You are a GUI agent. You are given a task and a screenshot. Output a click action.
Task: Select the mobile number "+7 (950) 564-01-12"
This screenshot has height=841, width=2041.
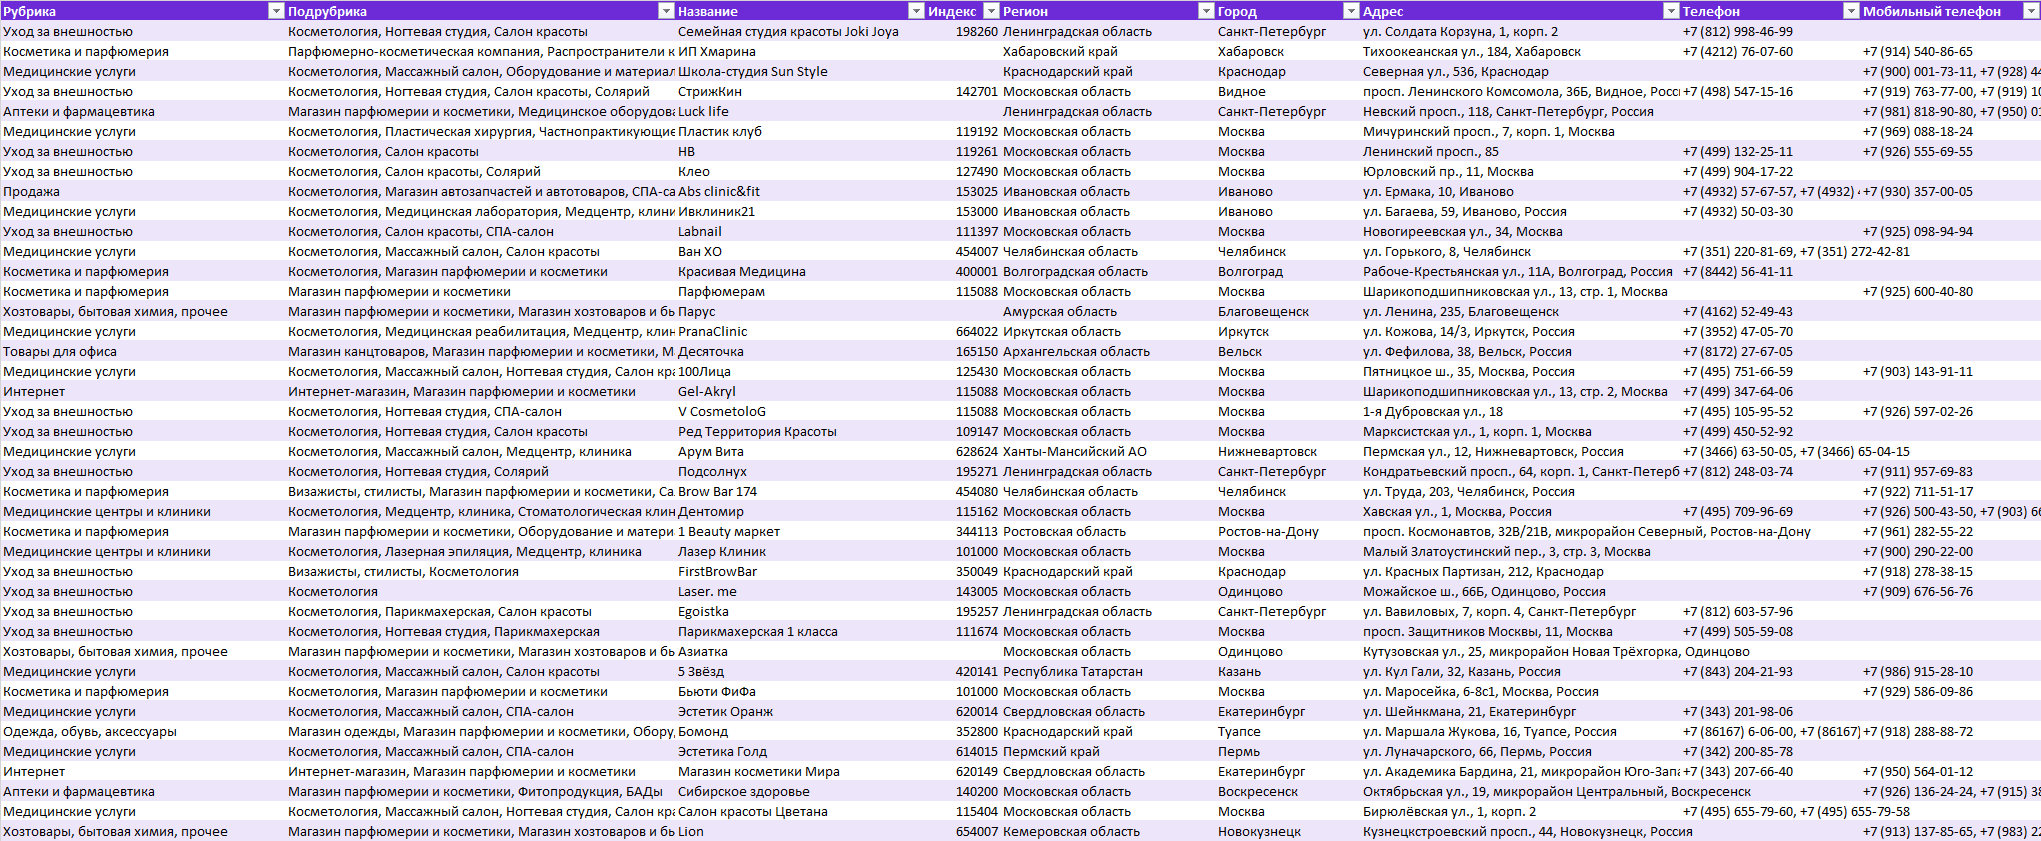pos(1950,771)
